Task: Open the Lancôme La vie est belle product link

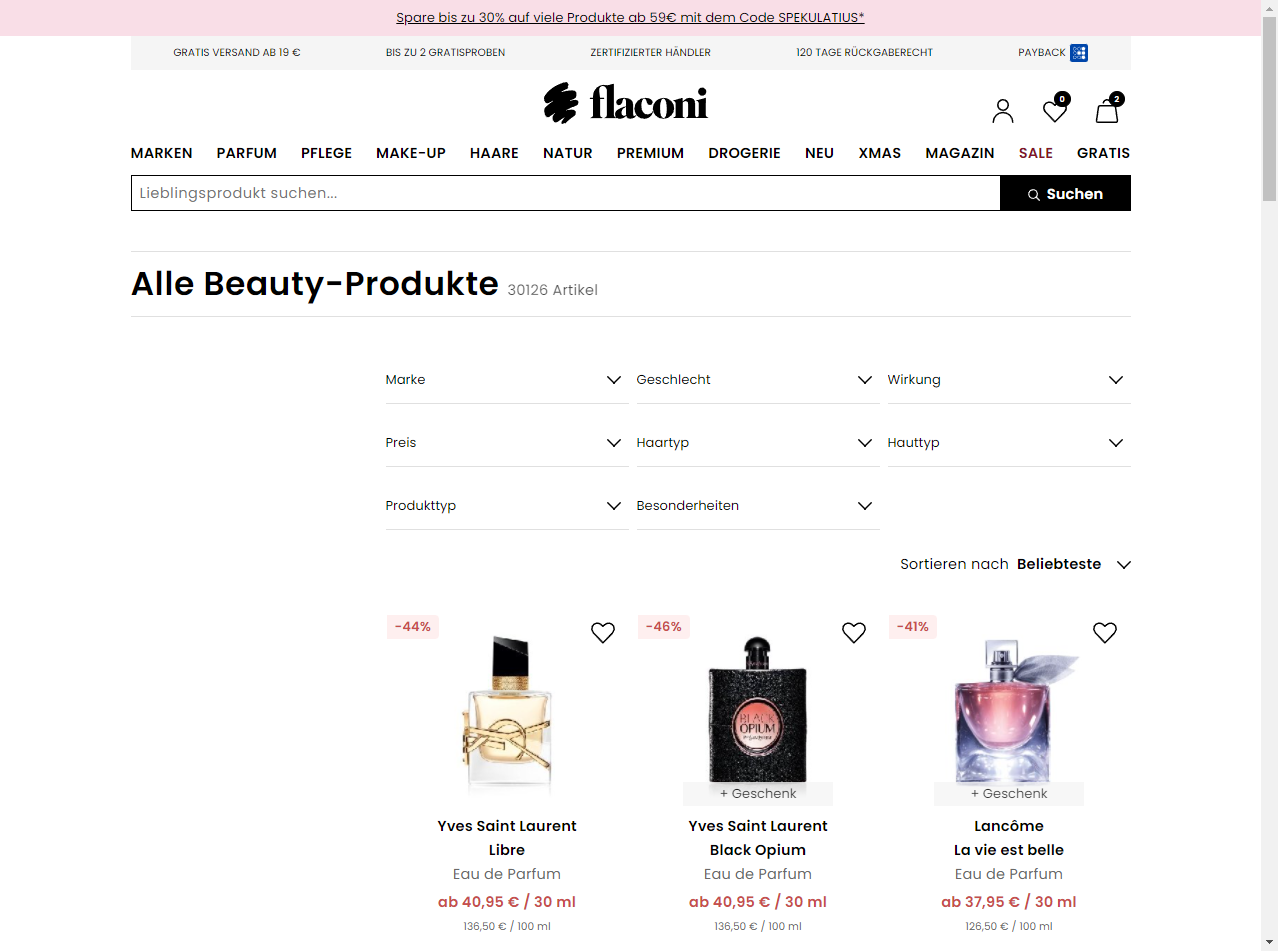Action: tap(1009, 838)
